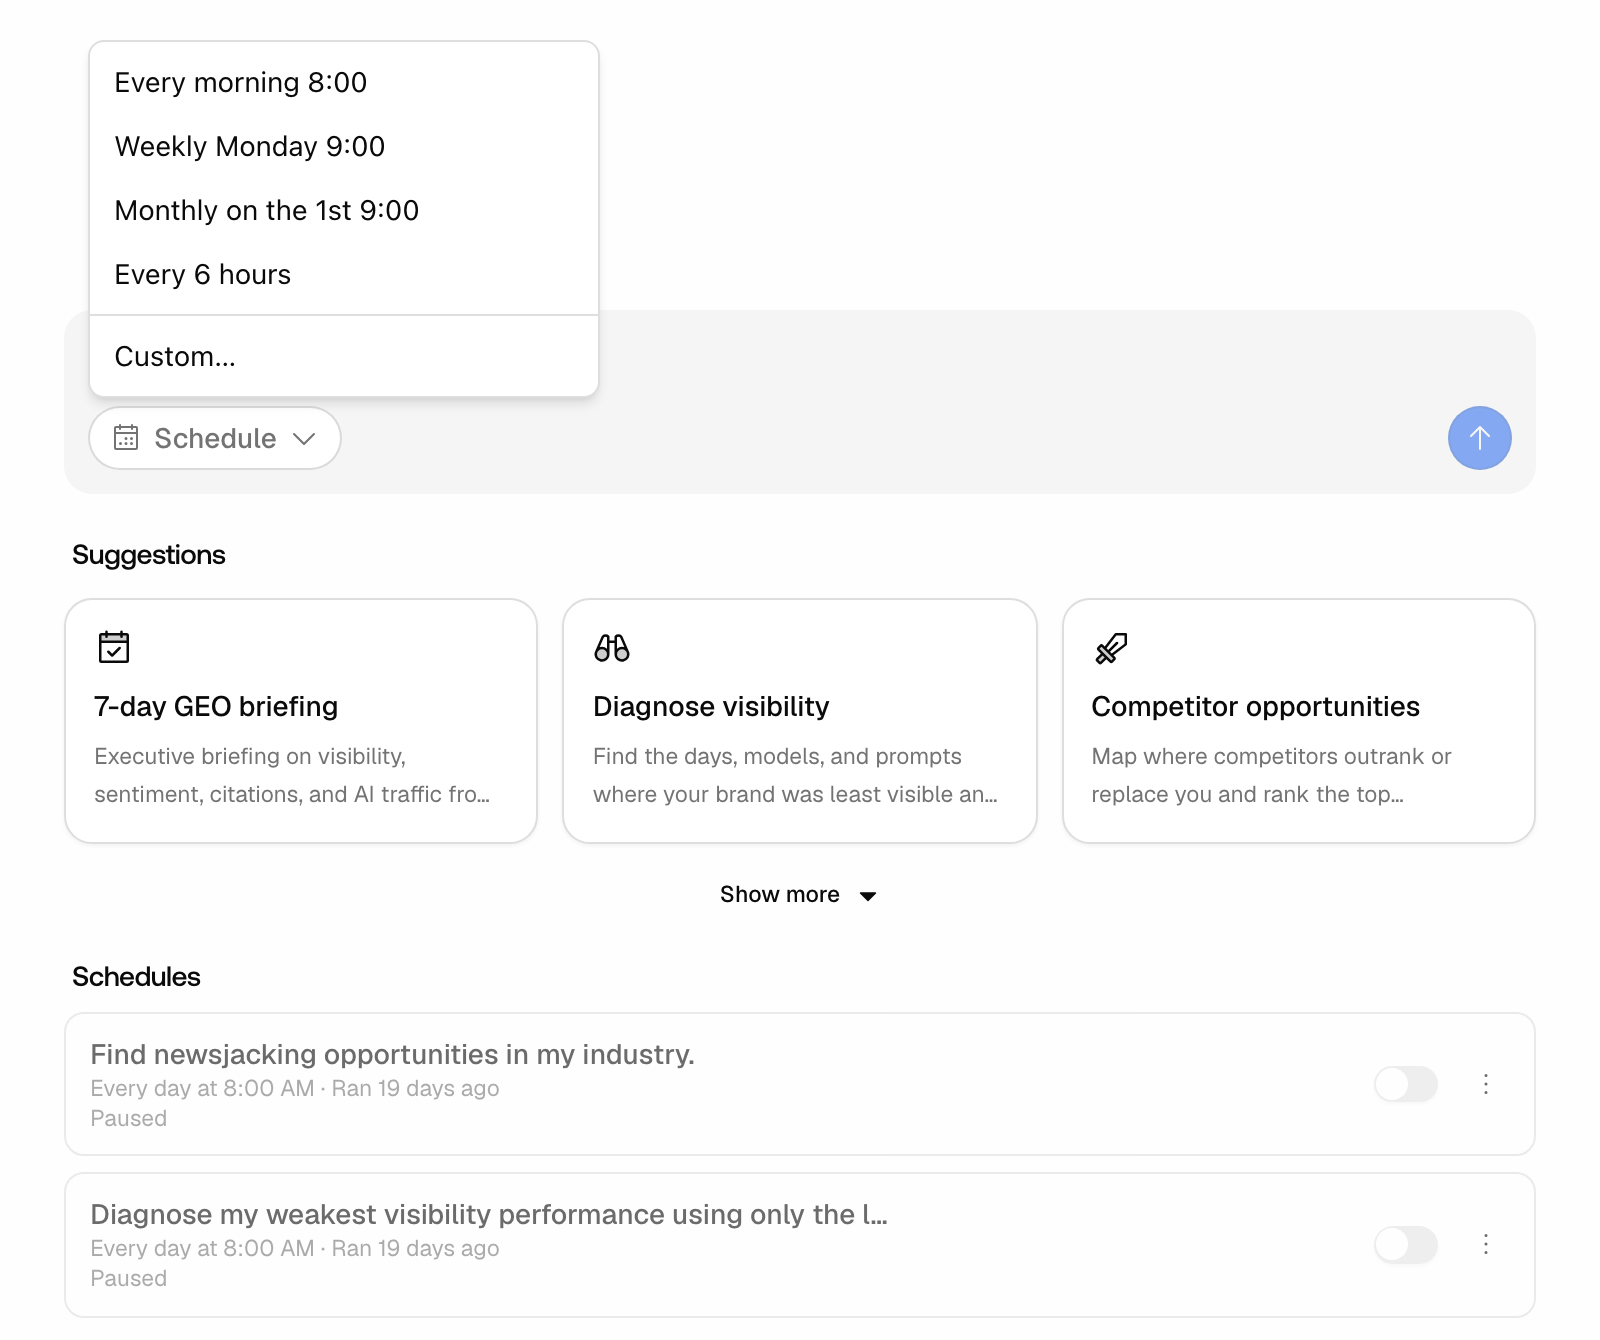Open more options for newsjacking schedule
The image size is (1600, 1340).
[x=1486, y=1084]
